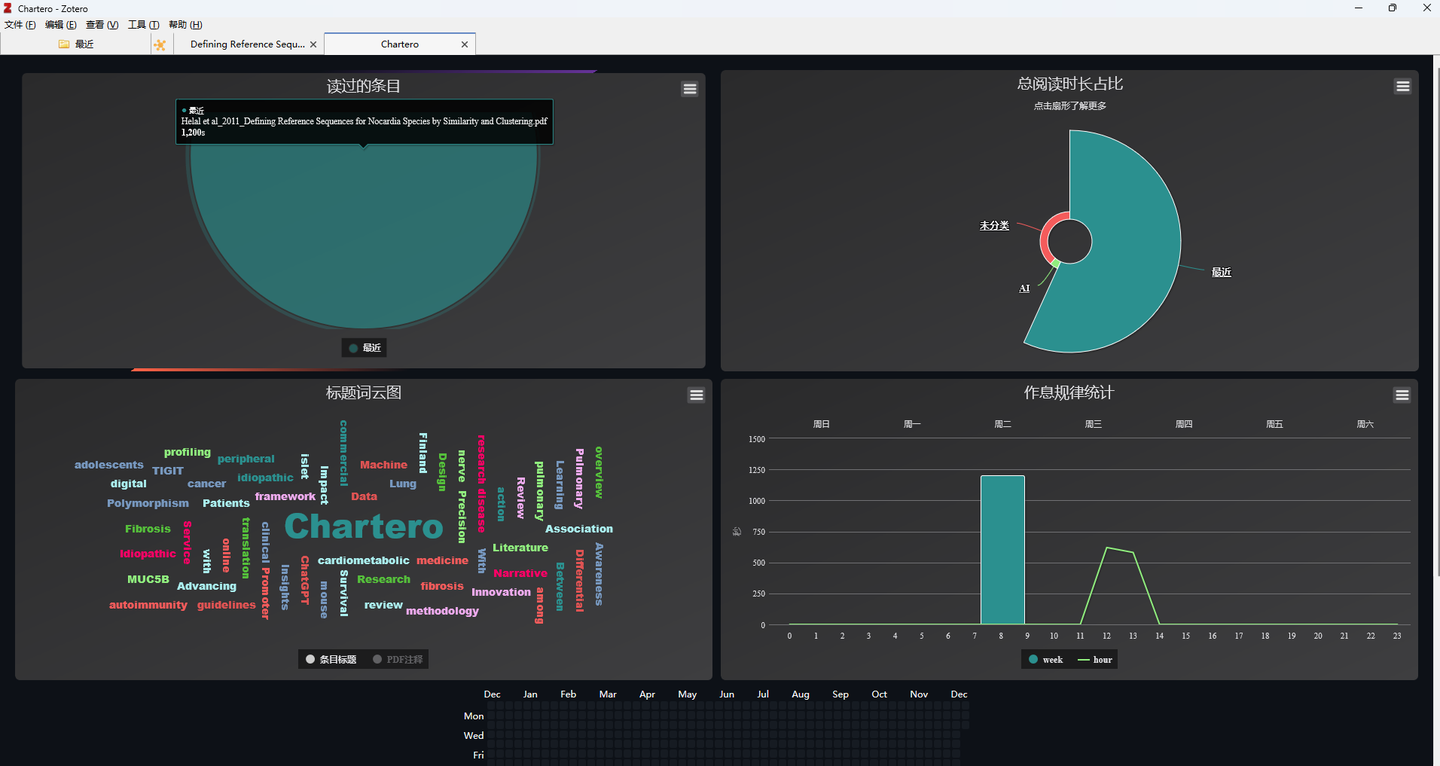Open the chart menu for 读过的条目
1440x766 pixels.
(689, 89)
